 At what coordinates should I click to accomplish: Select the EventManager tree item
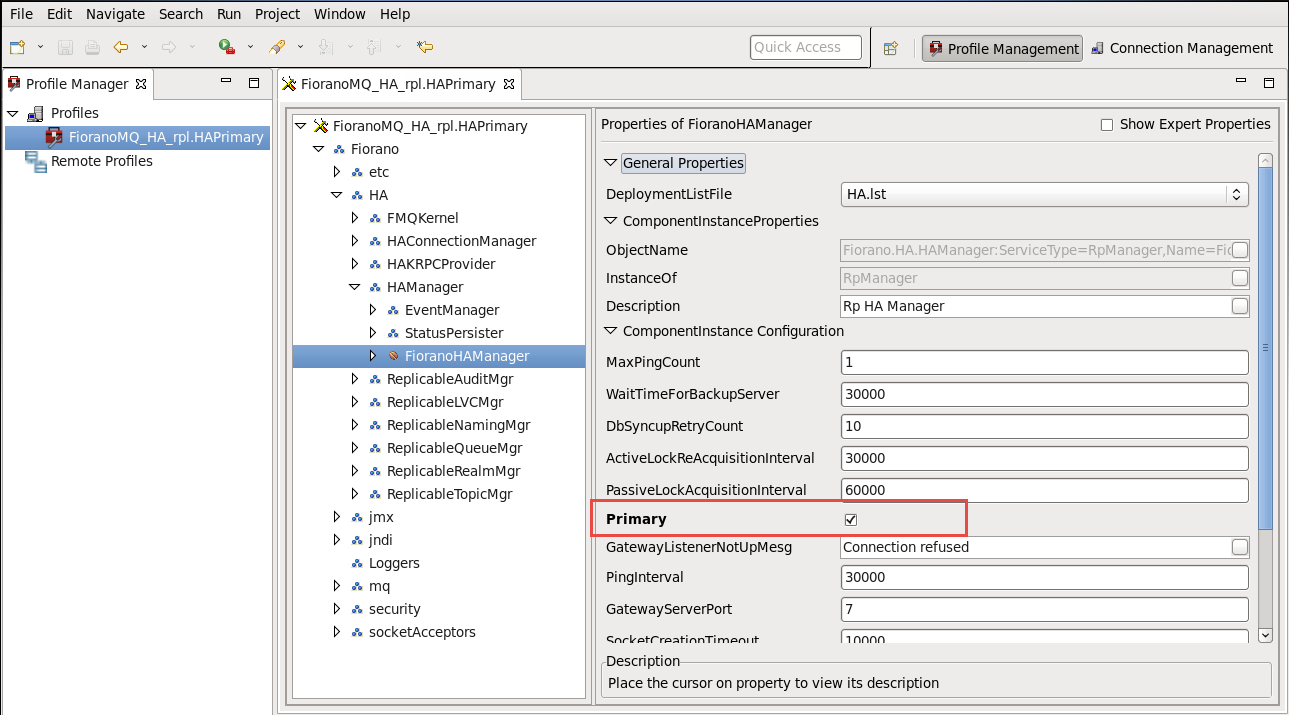tap(452, 310)
